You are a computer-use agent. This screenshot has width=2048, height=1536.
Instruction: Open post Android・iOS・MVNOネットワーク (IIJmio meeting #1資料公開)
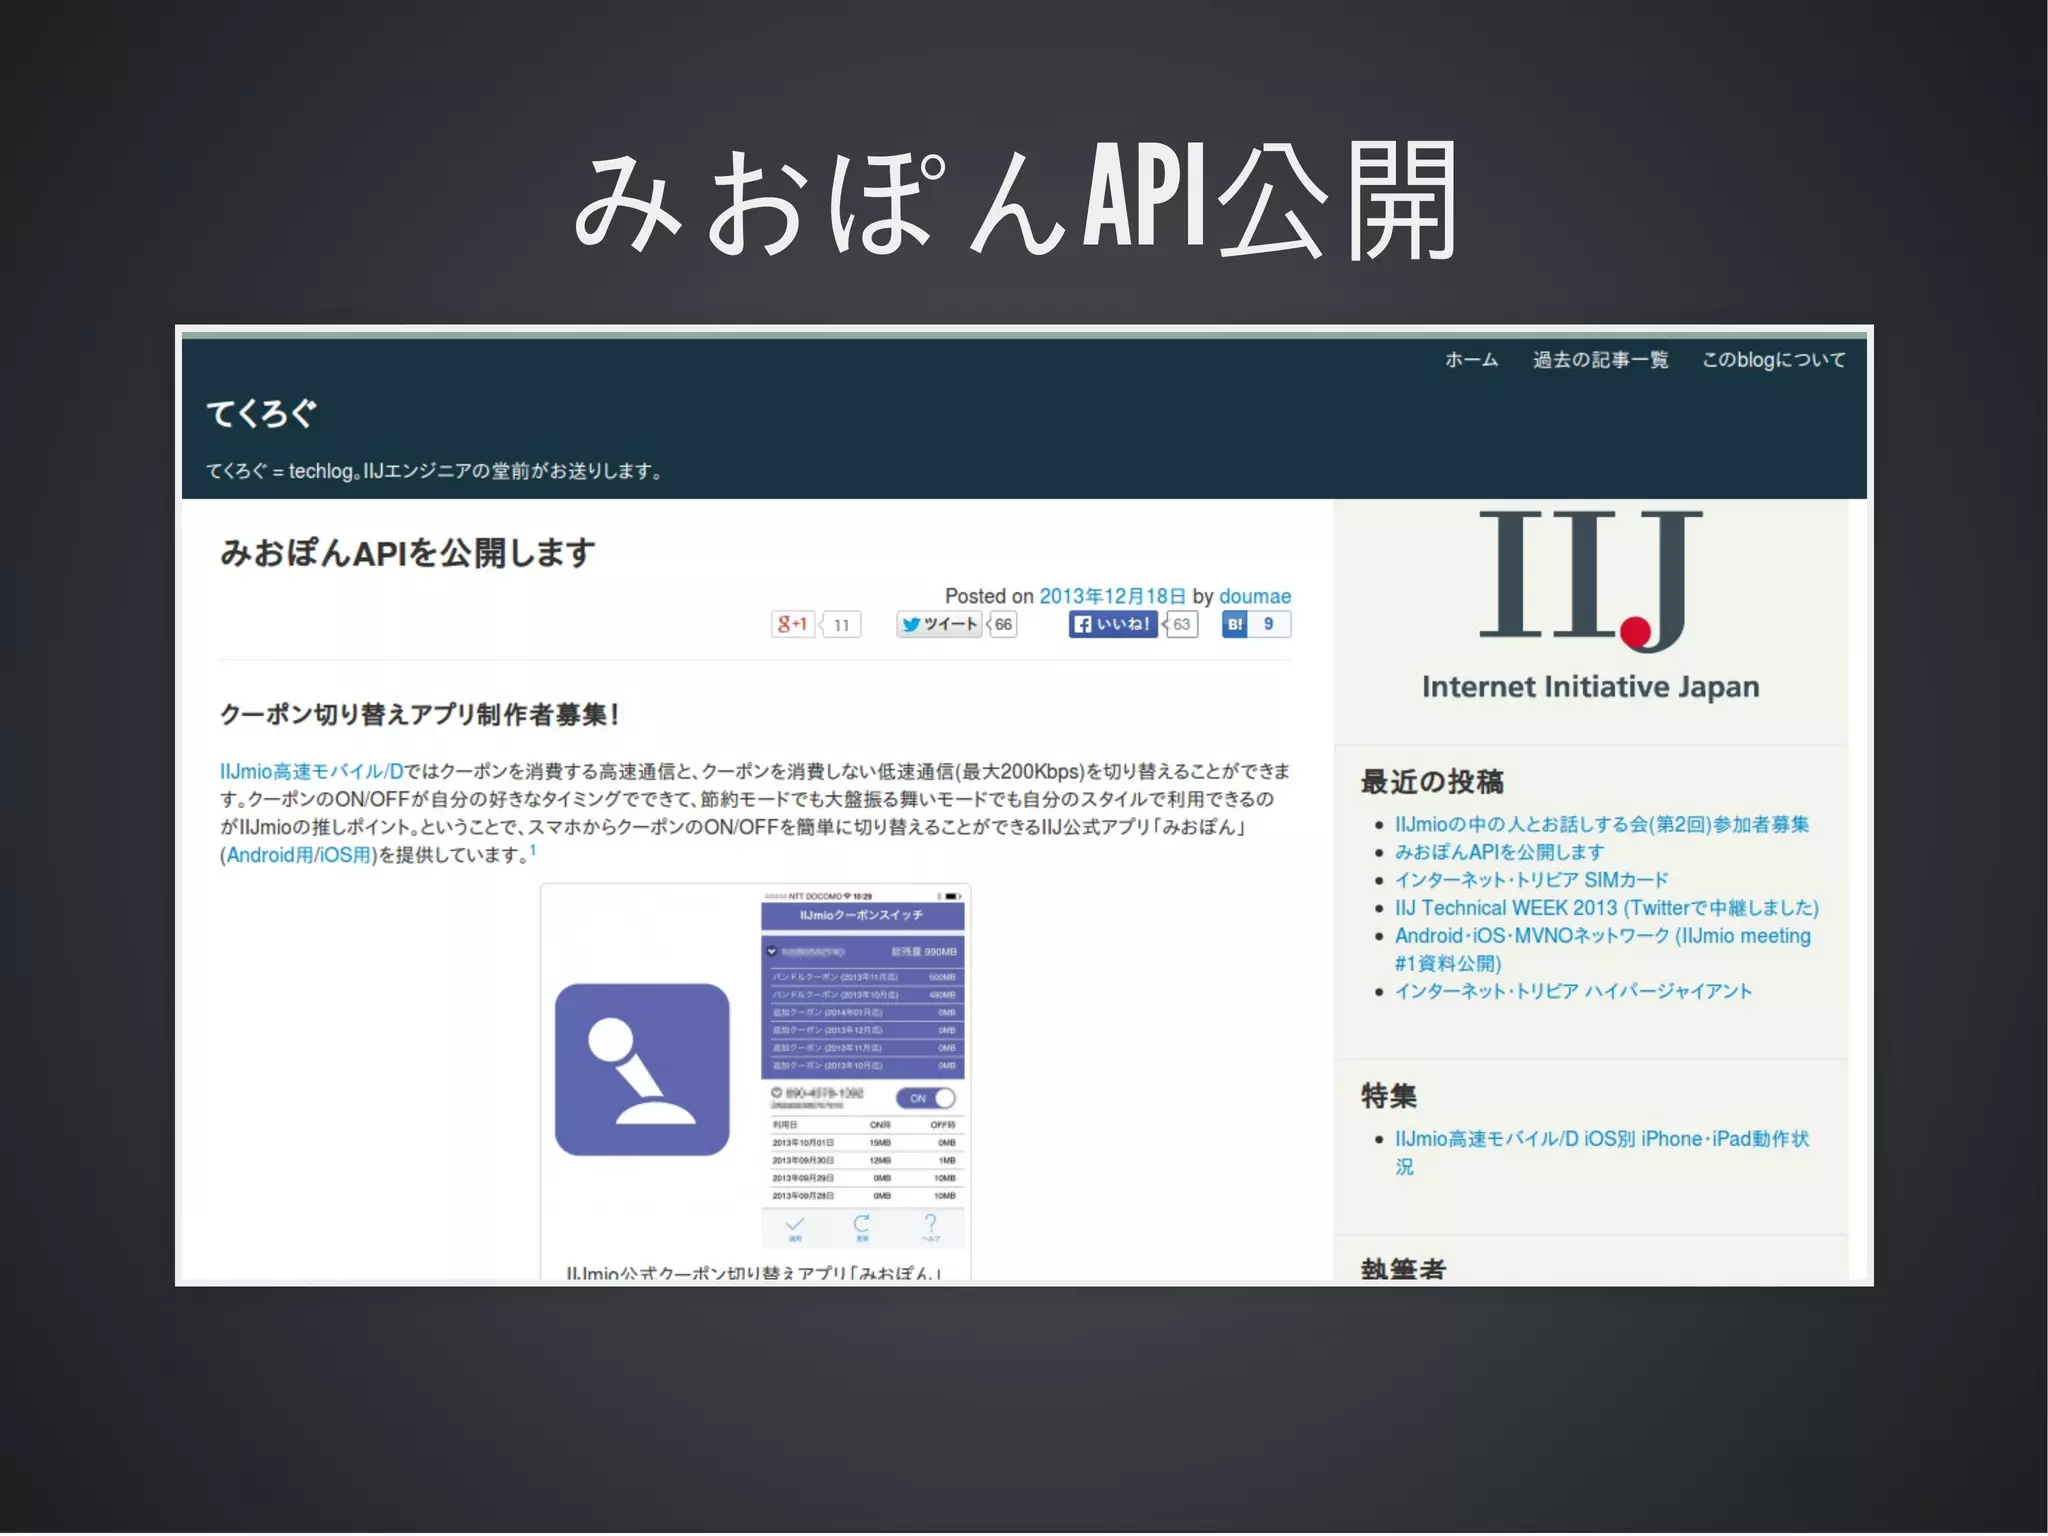(x=1602, y=949)
